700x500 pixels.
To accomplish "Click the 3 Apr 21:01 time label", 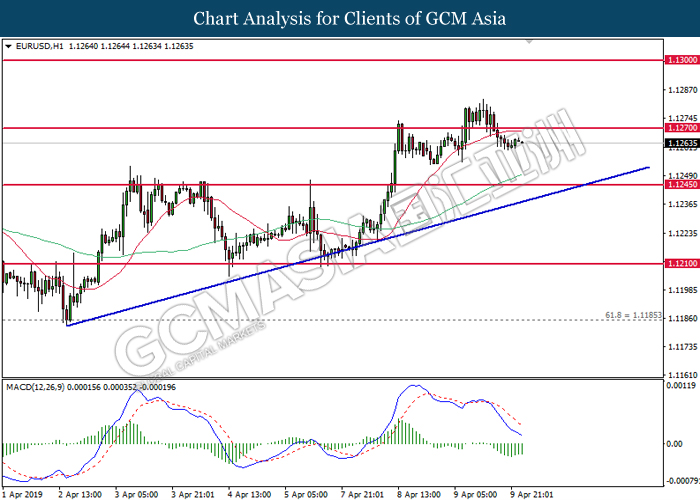I will tap(193, 494).
